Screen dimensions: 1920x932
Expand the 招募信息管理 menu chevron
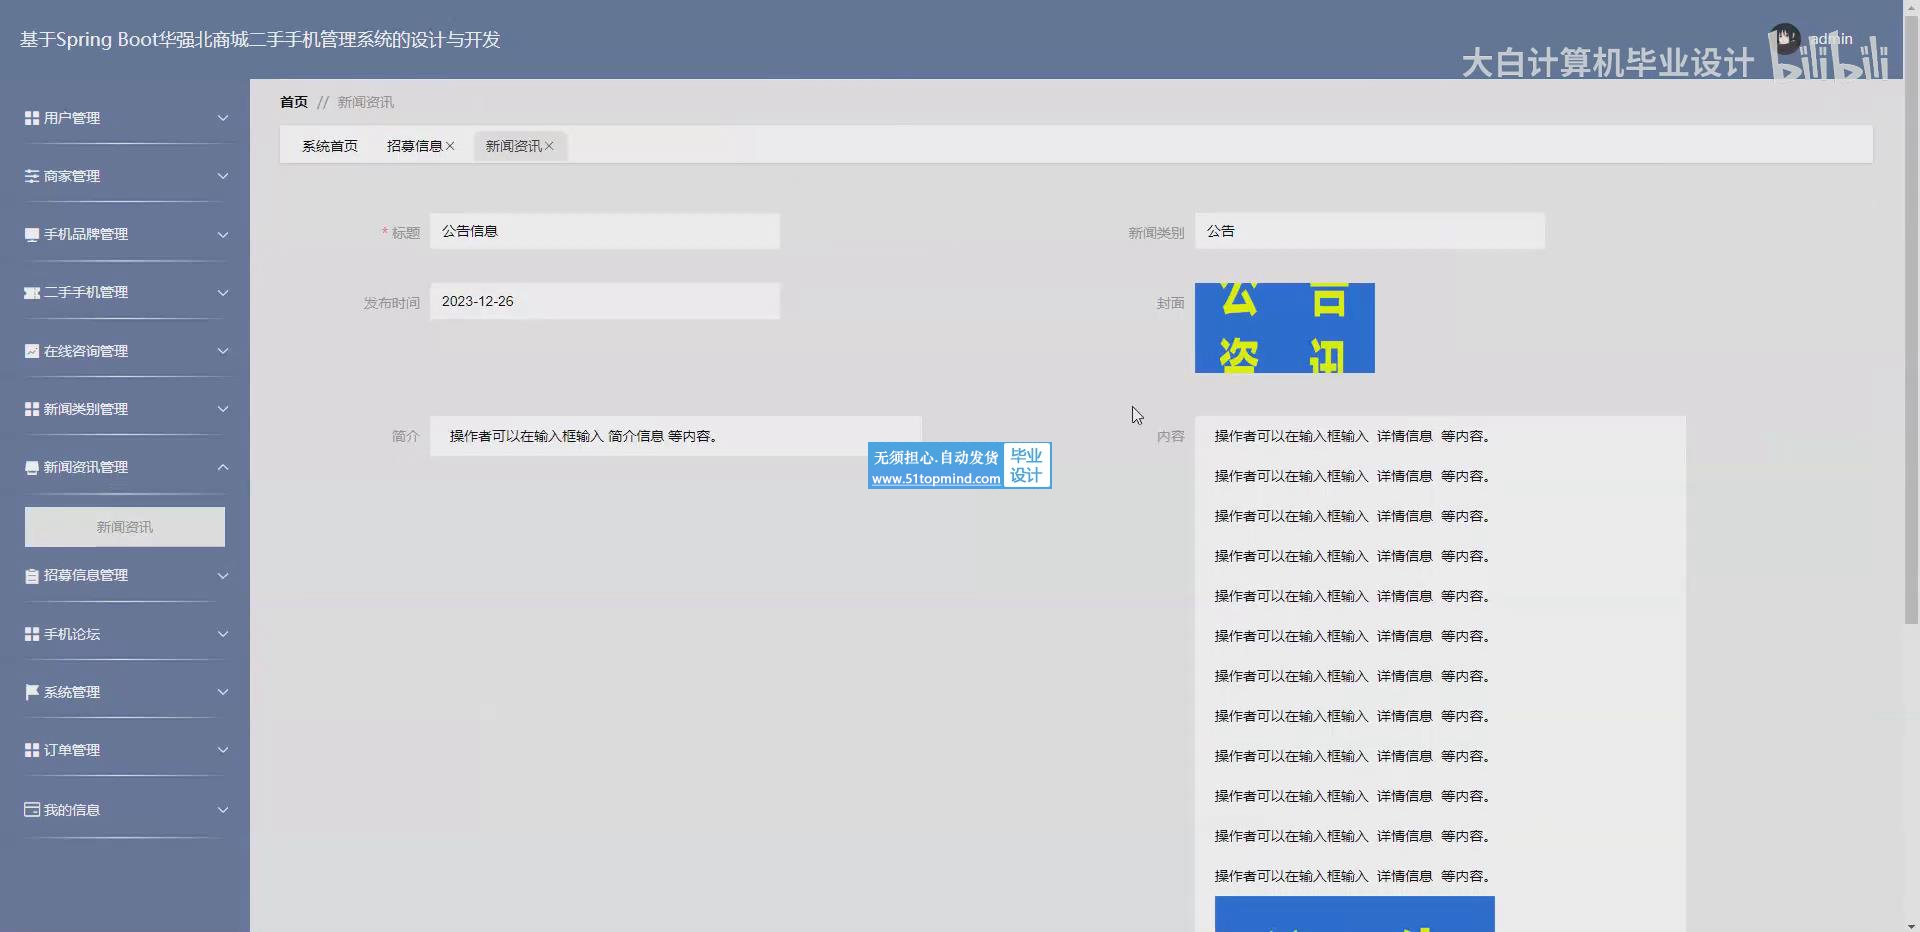coord(223,576)
